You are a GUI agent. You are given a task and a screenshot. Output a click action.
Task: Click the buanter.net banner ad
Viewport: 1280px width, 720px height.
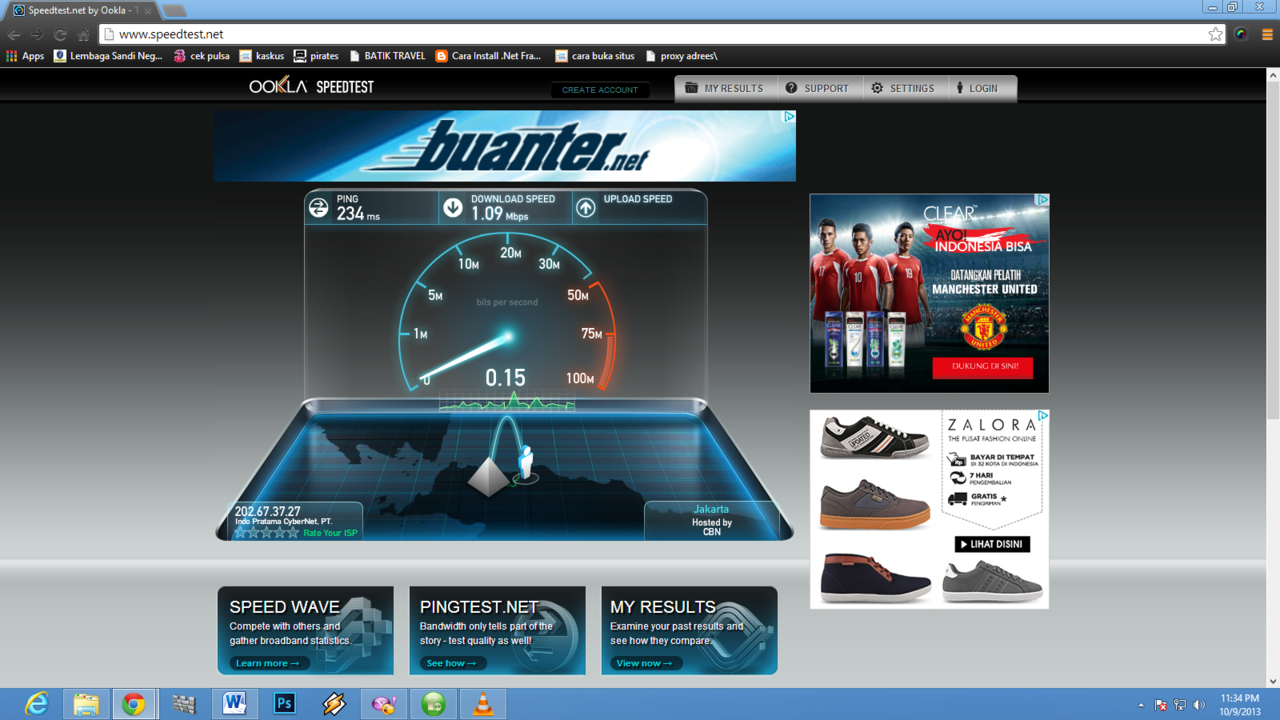pos(505,146)
